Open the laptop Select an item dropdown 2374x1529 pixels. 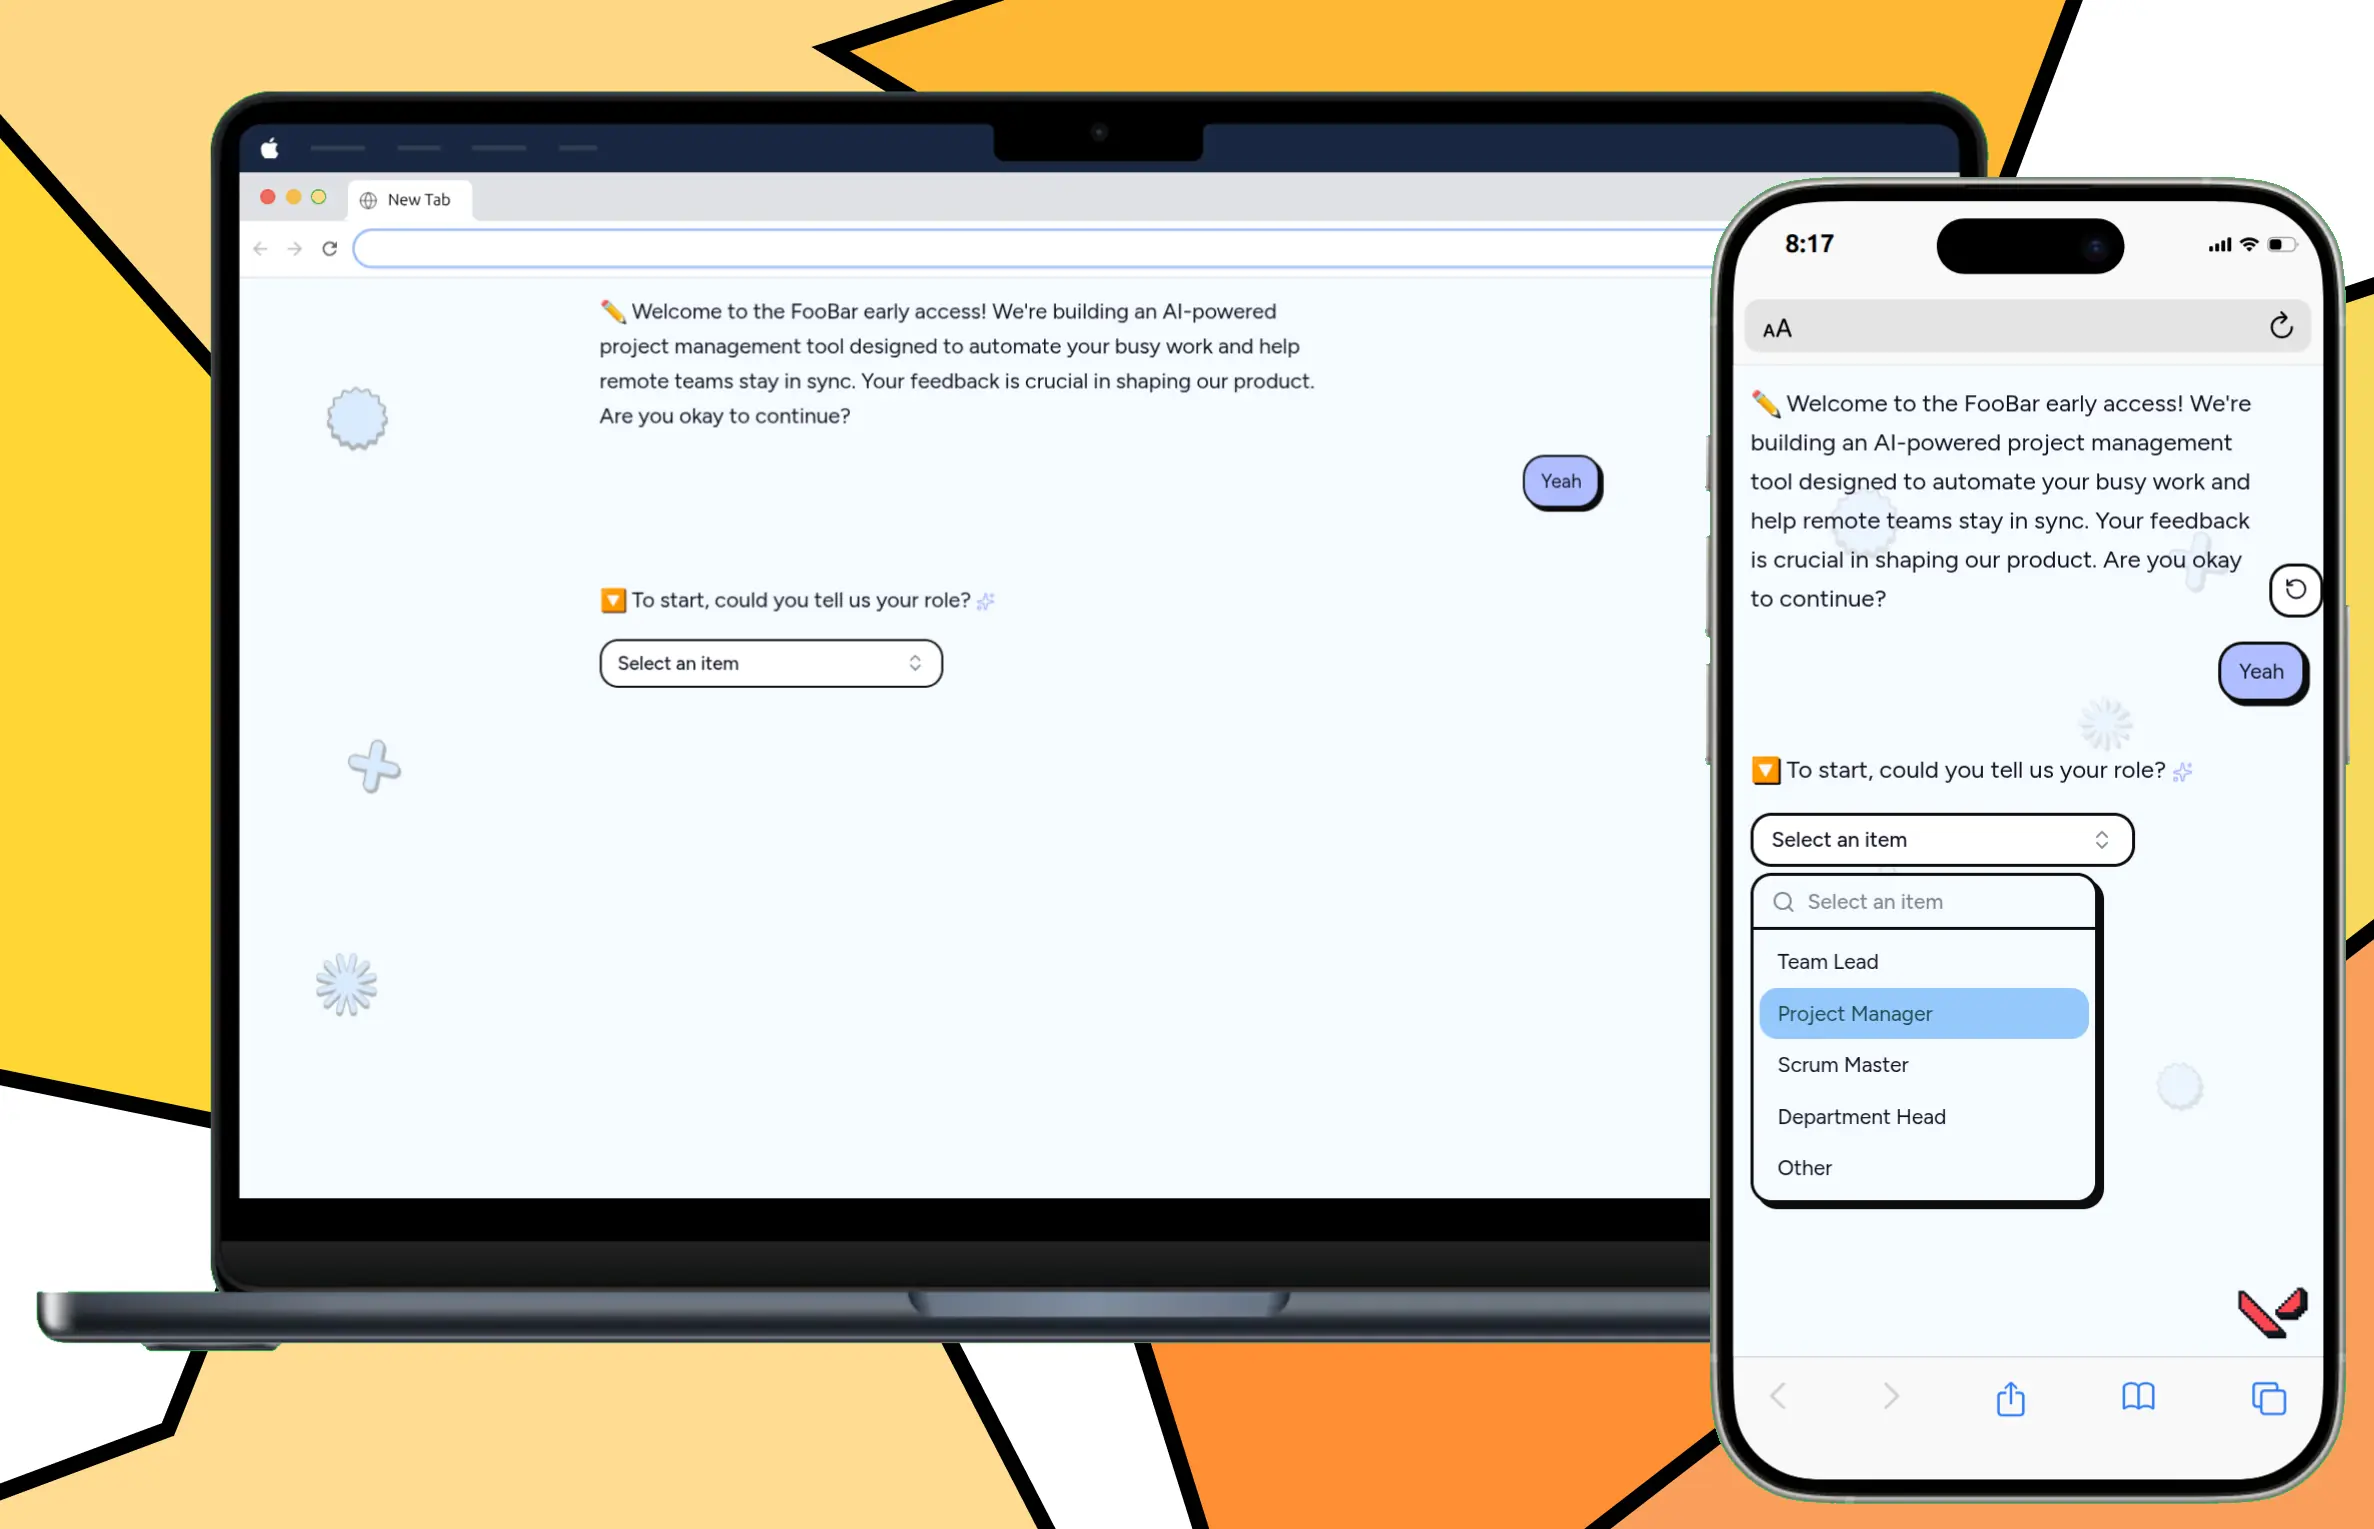coord(770,663)
